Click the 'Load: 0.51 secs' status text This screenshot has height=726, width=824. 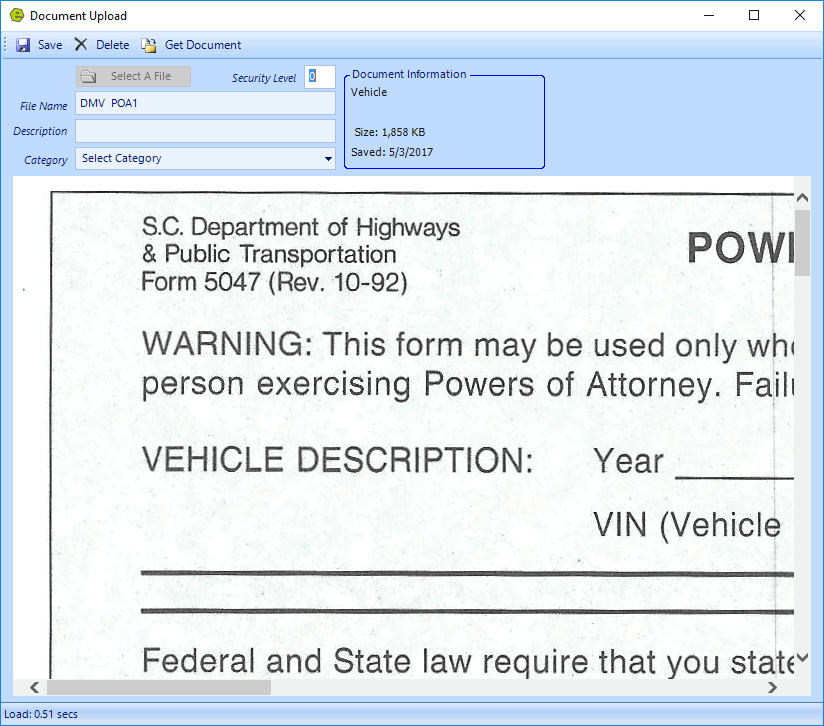point(41,714)
